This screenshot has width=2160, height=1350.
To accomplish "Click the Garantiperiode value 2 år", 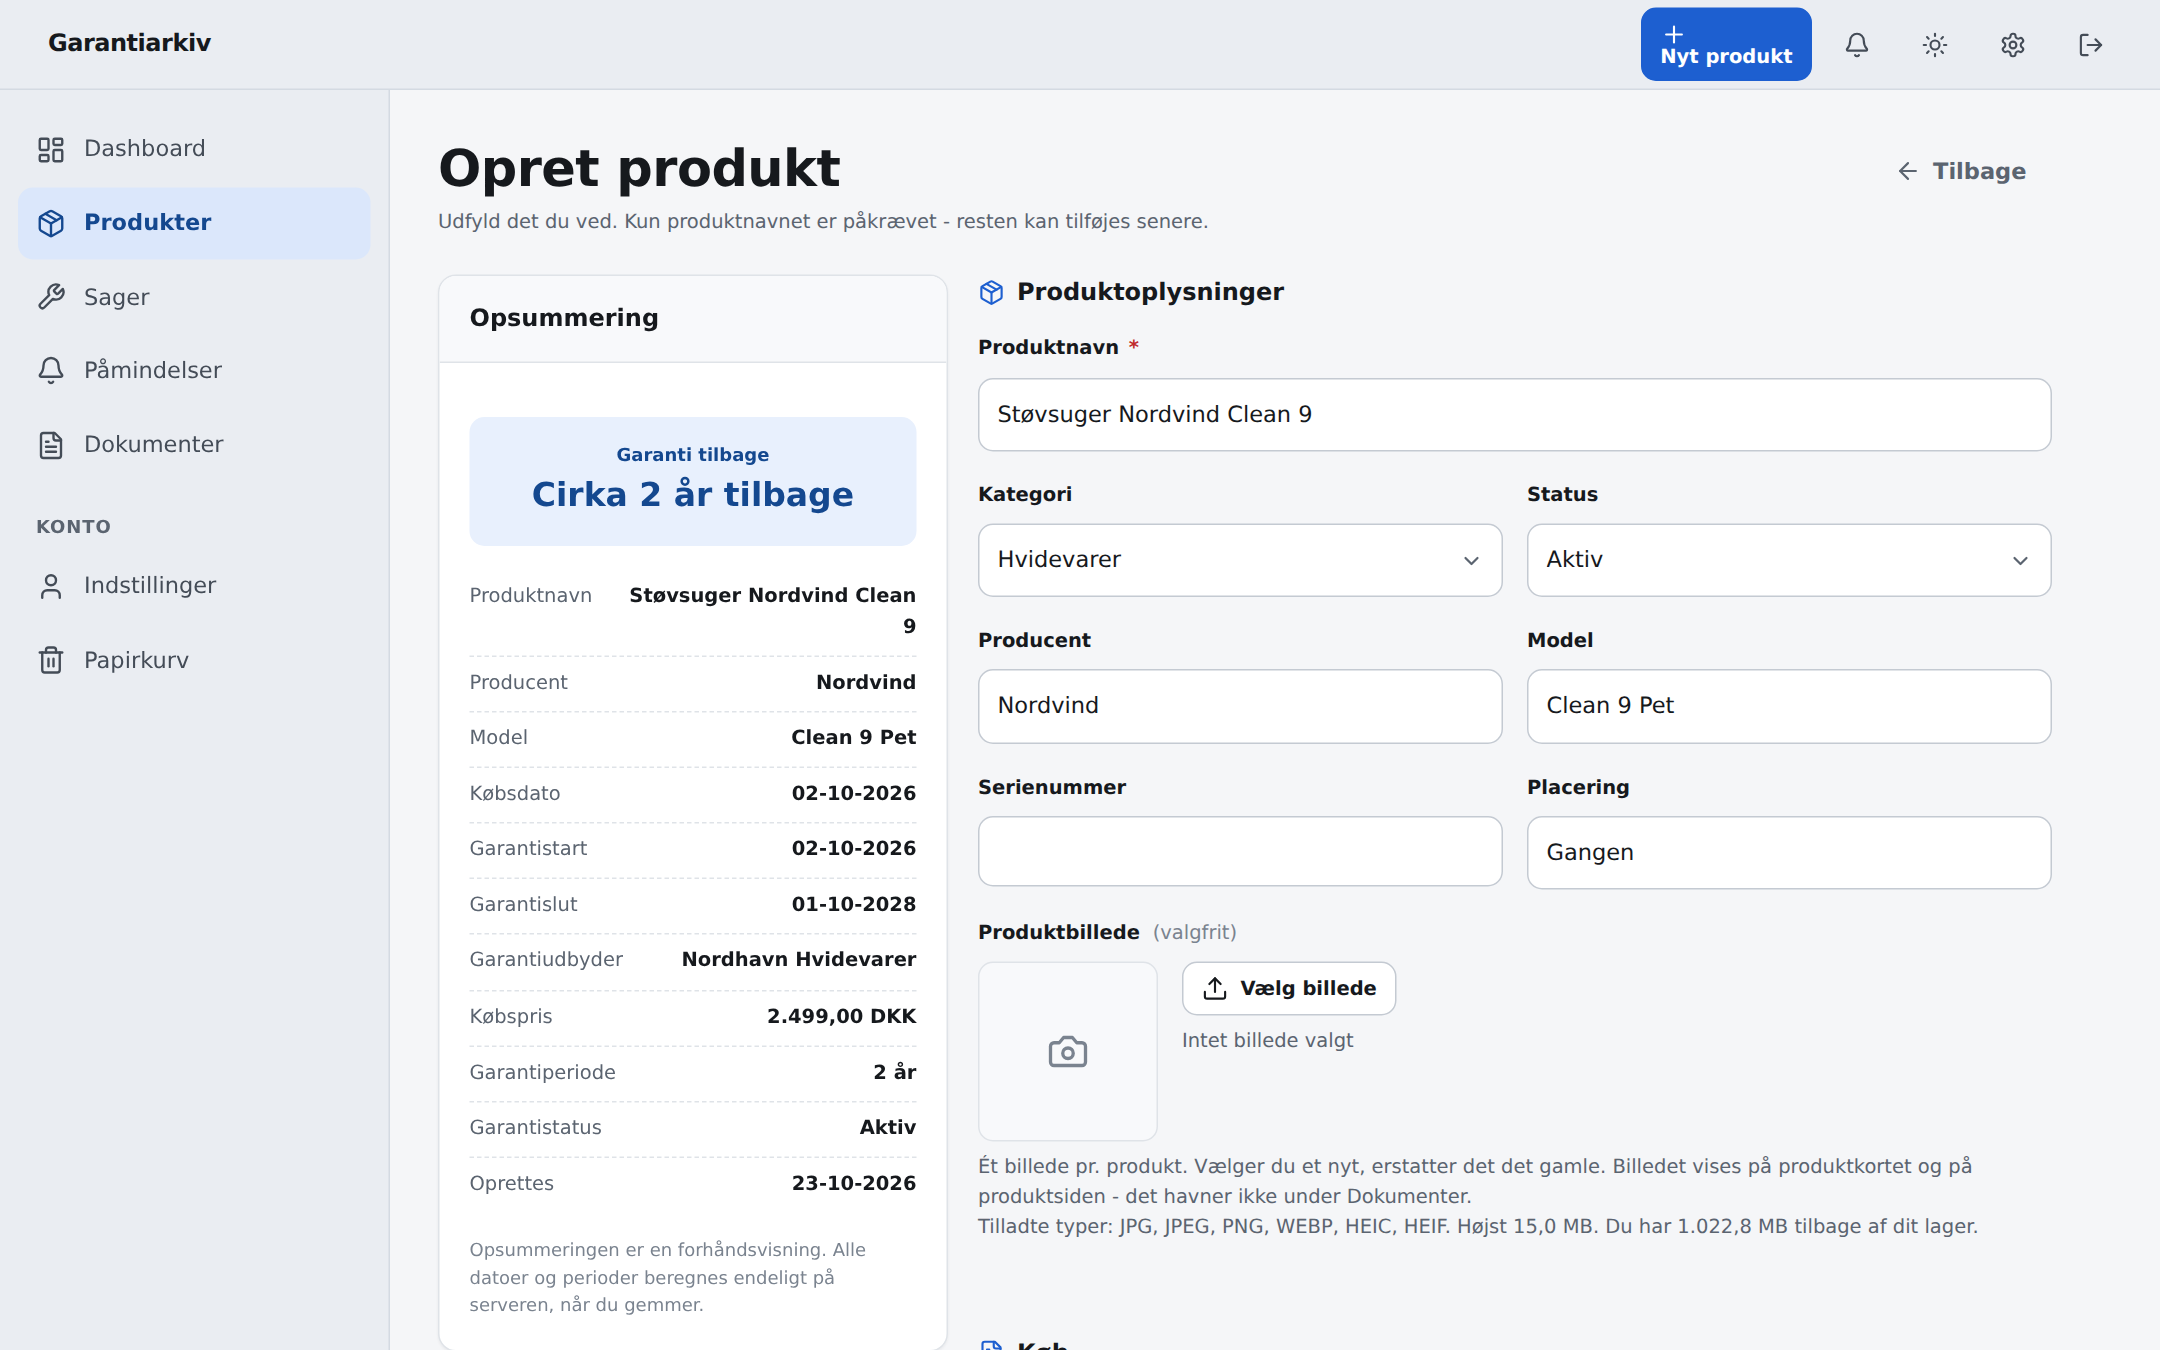I will coord(894,1072).
